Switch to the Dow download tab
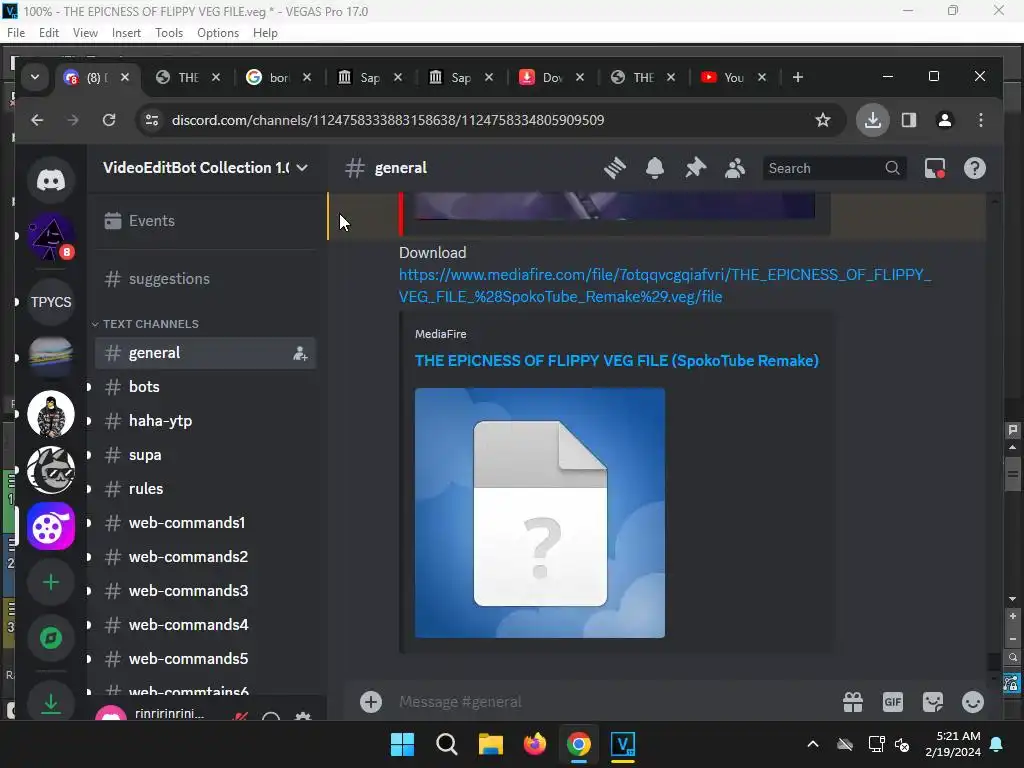Image resolution: width=1024 pixels, height=768 pixels. [551, 77]
